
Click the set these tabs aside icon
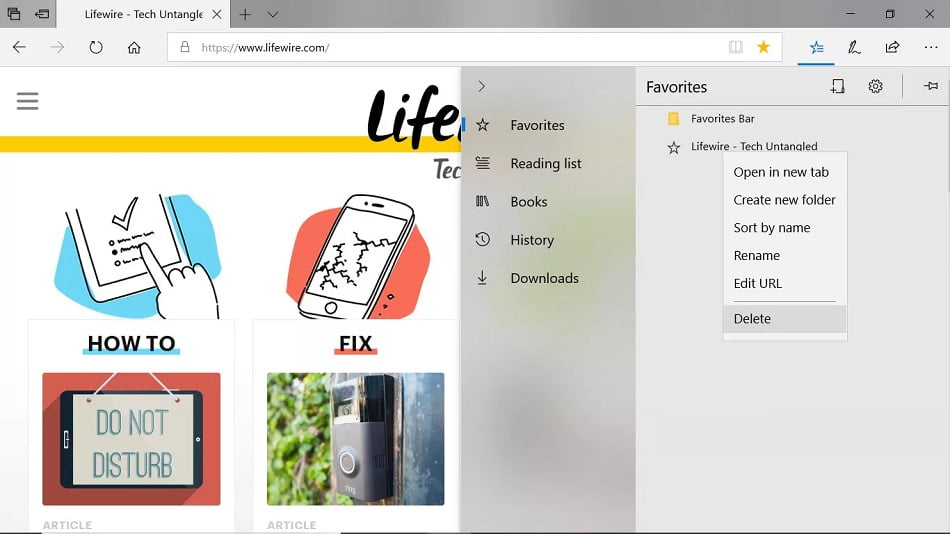tap(42, 13)
